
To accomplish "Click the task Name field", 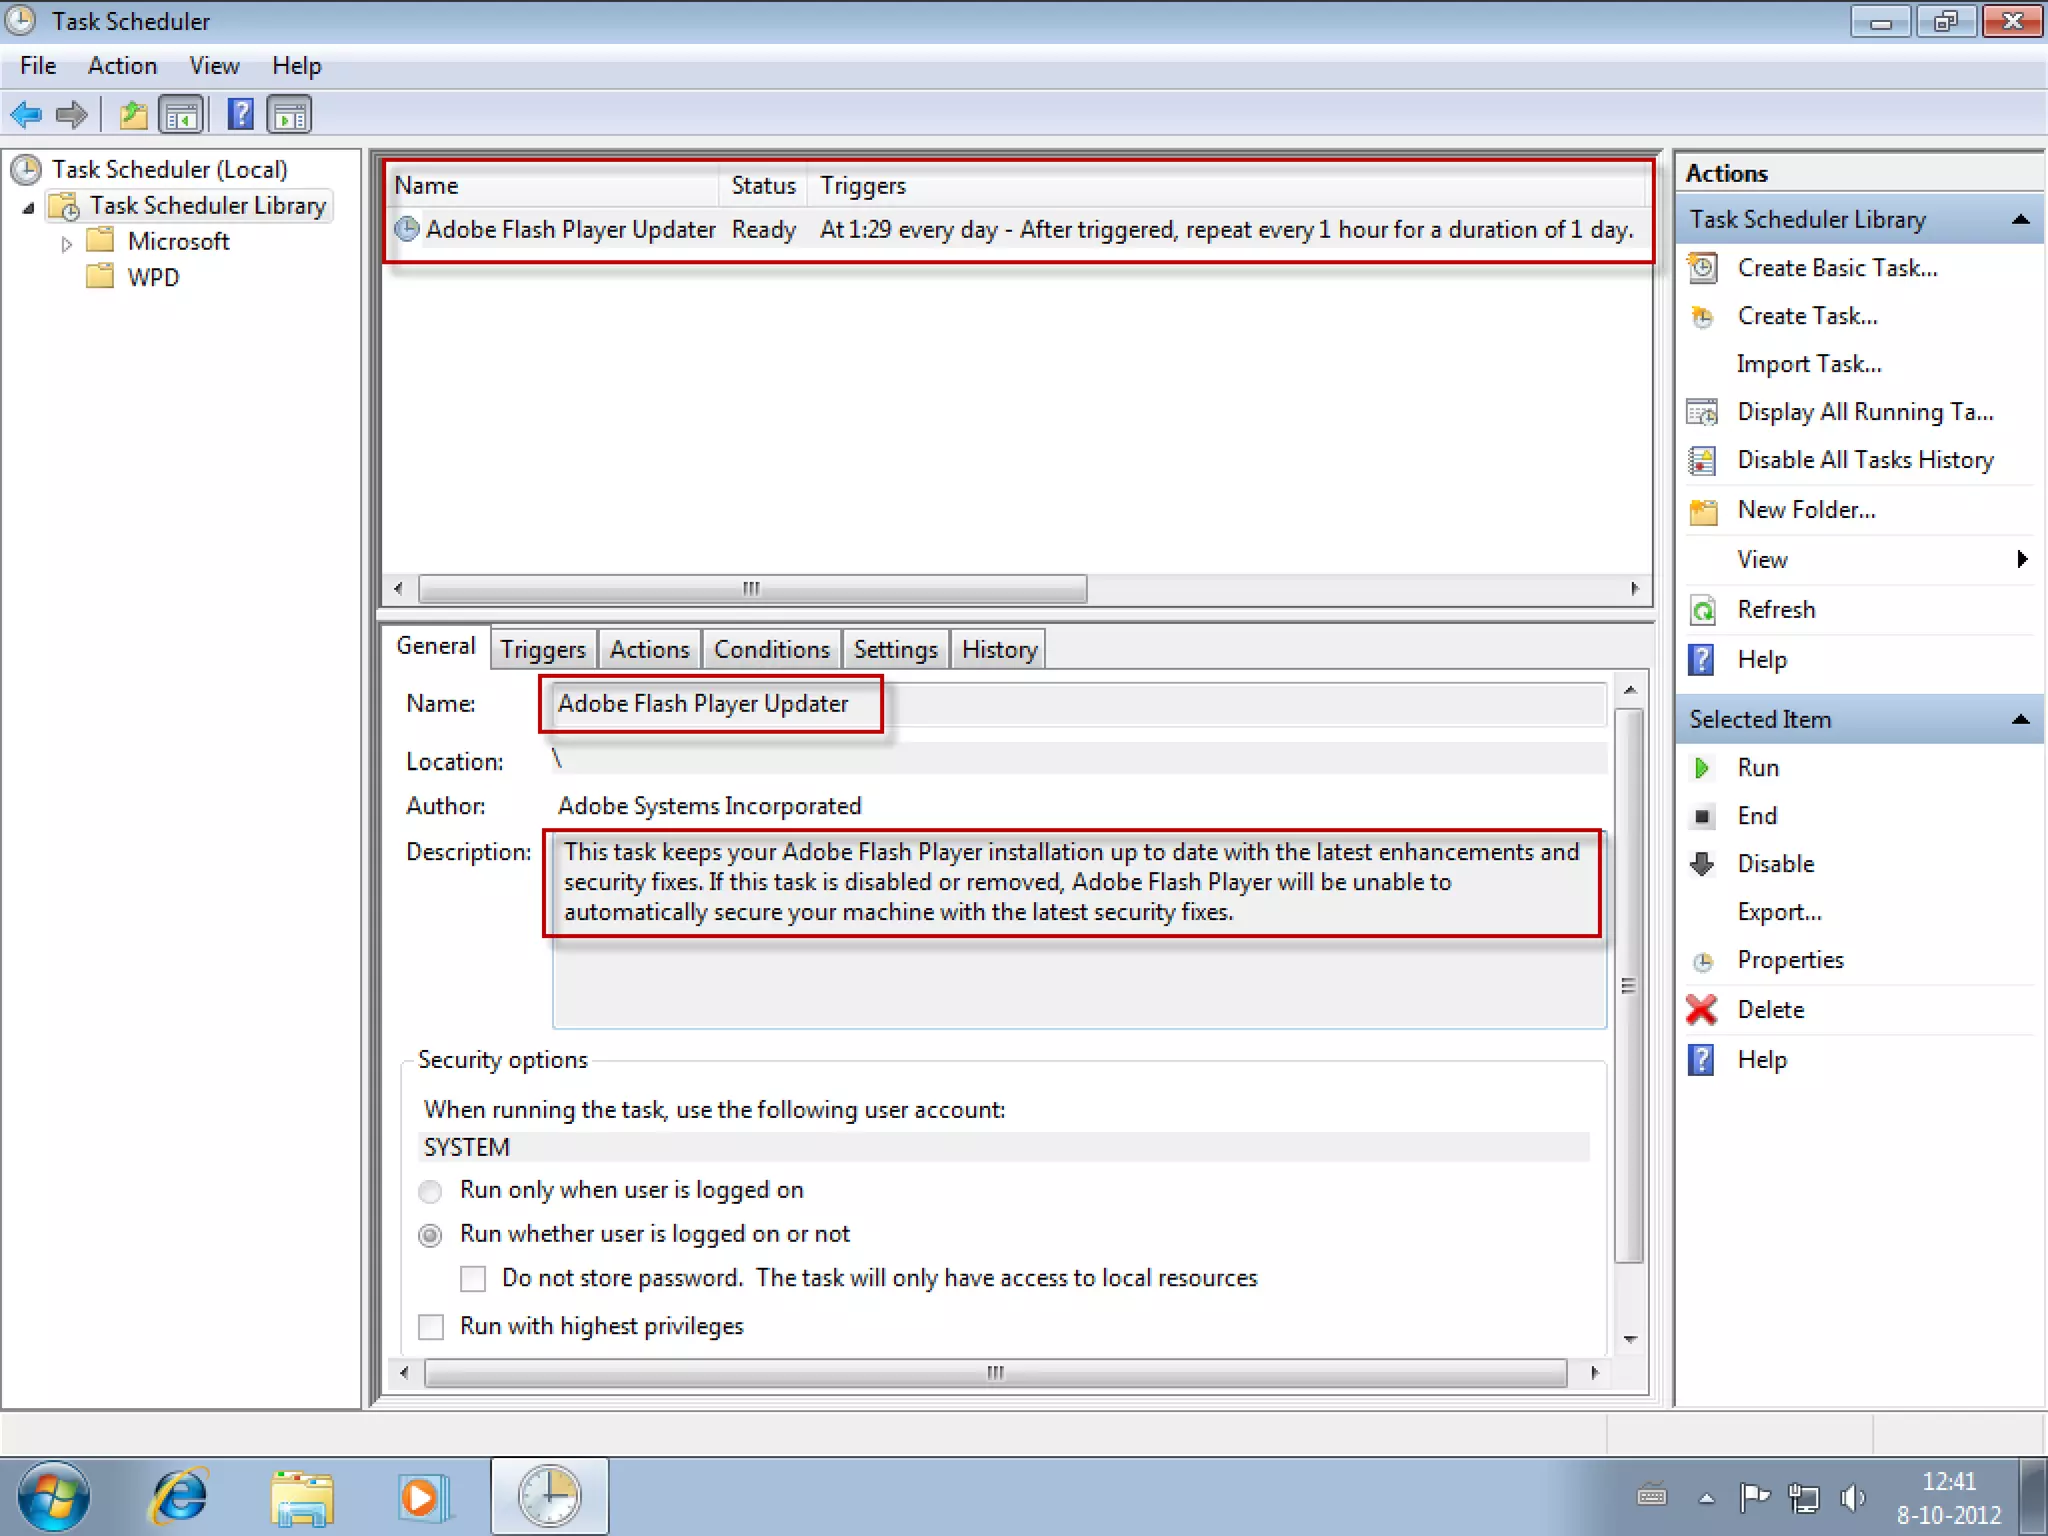I will [x=1079, y=704].
